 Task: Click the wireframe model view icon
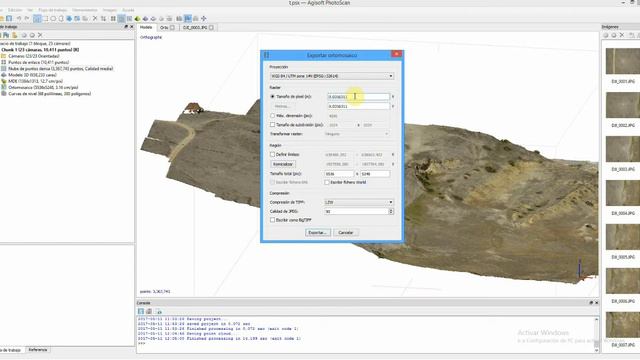[153, 18]
